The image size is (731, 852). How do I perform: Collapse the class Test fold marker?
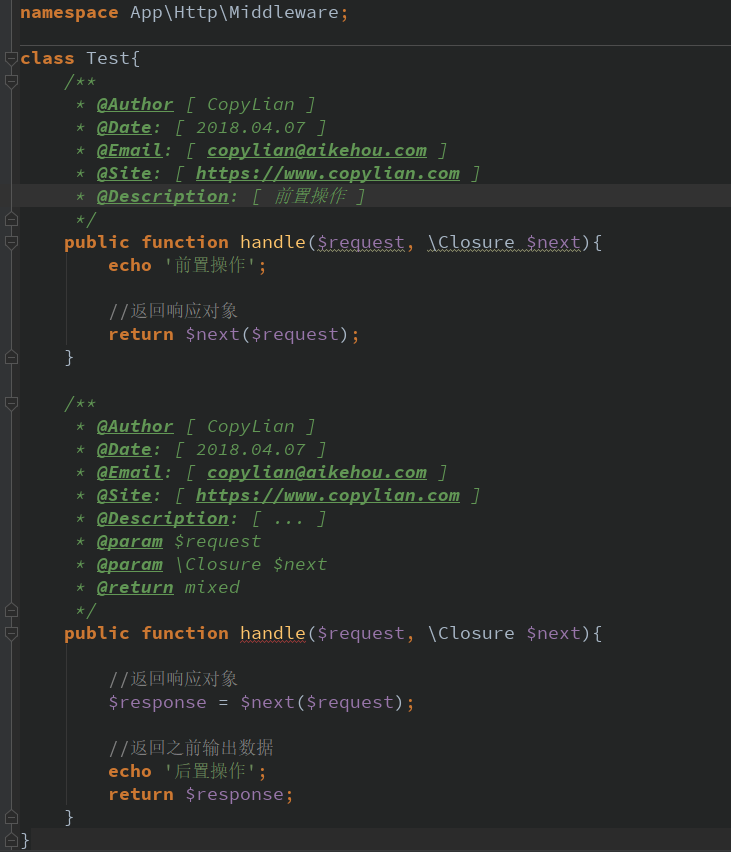click(11, 58)
